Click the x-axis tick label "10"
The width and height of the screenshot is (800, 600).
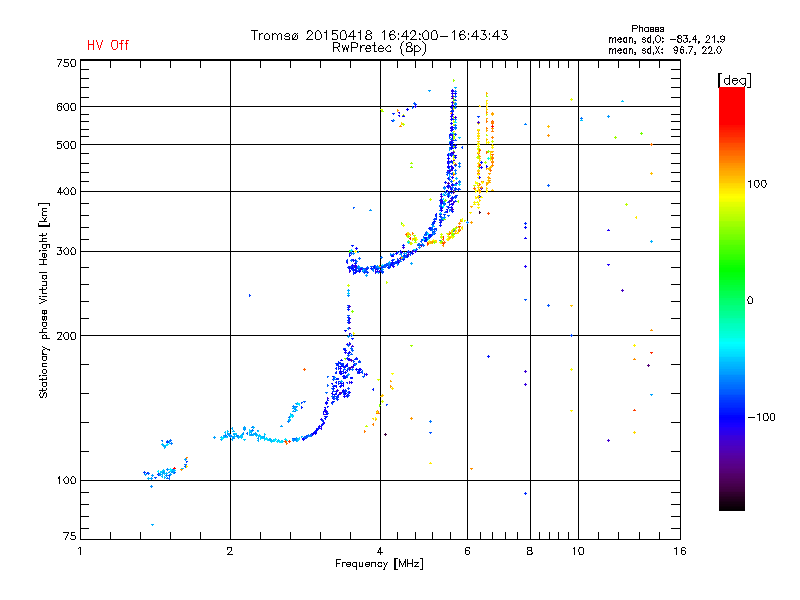tap(578, 551)
